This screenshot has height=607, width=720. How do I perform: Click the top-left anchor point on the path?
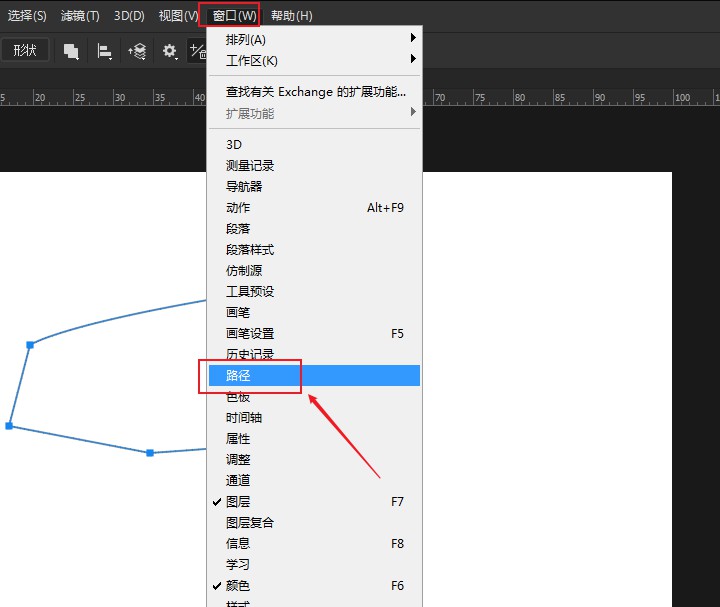(30, 344)
